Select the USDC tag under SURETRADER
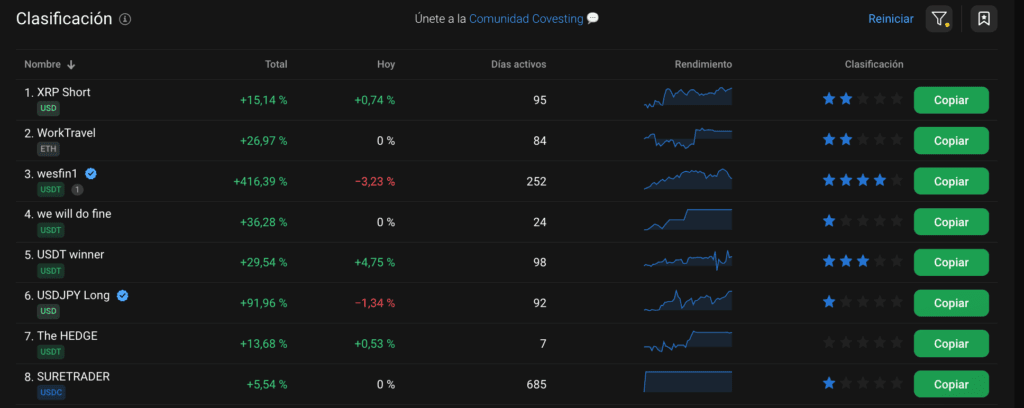Screen dimensions: 1024x408 pos(51,393)
